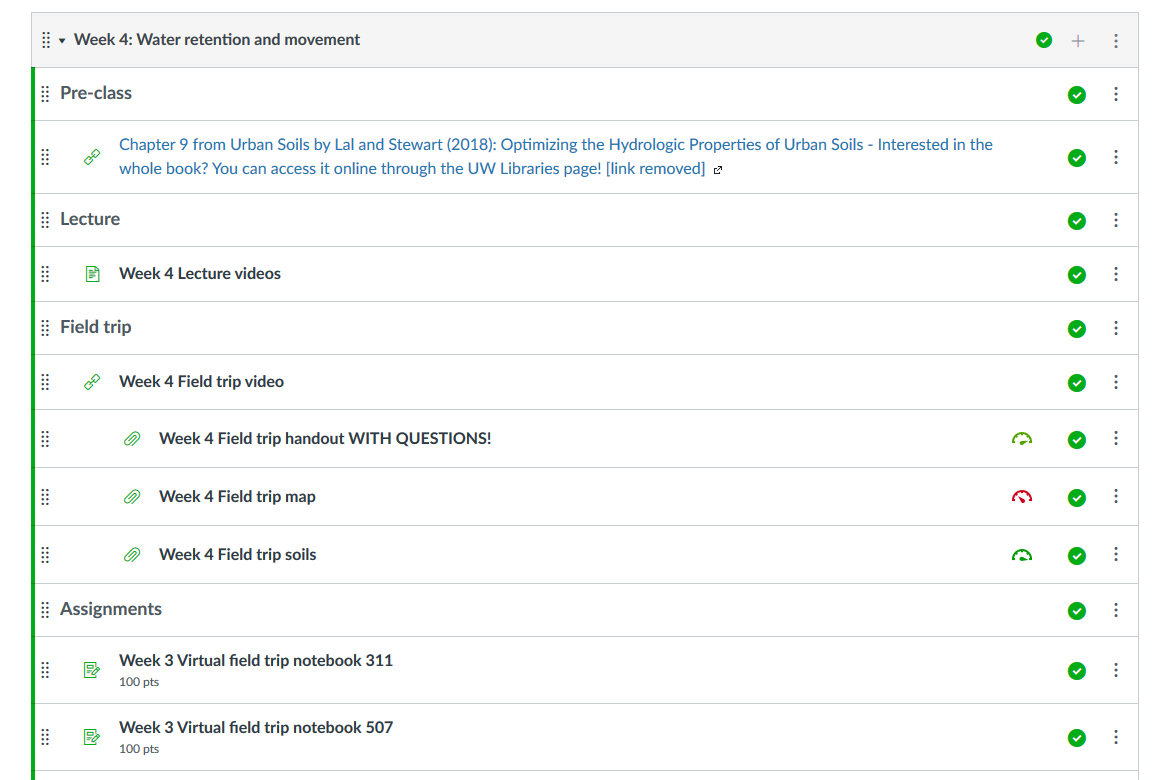
Task: Open the options menu for Lecture header
Action: [1116, 220]
